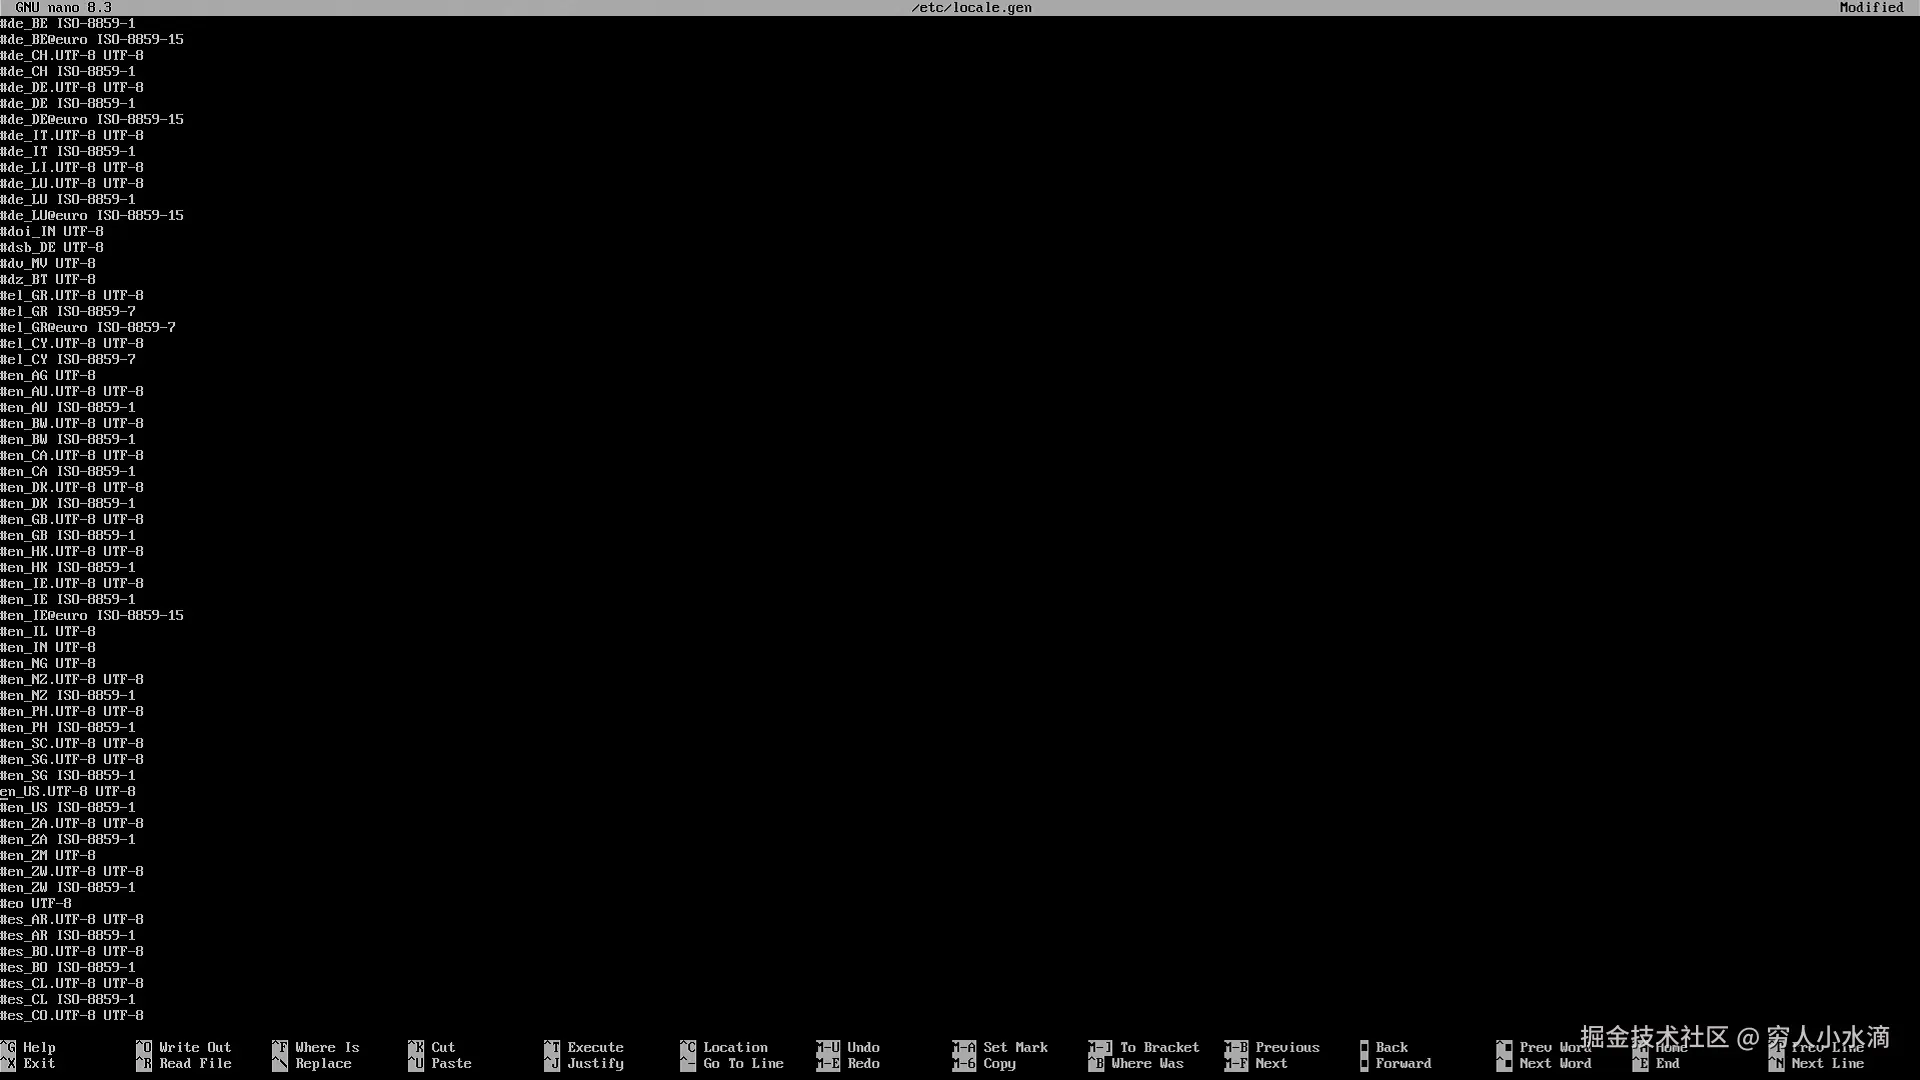Click the Replace shortcut label
This screenshot has height=1080, width=1920.
click(323, 1063)
